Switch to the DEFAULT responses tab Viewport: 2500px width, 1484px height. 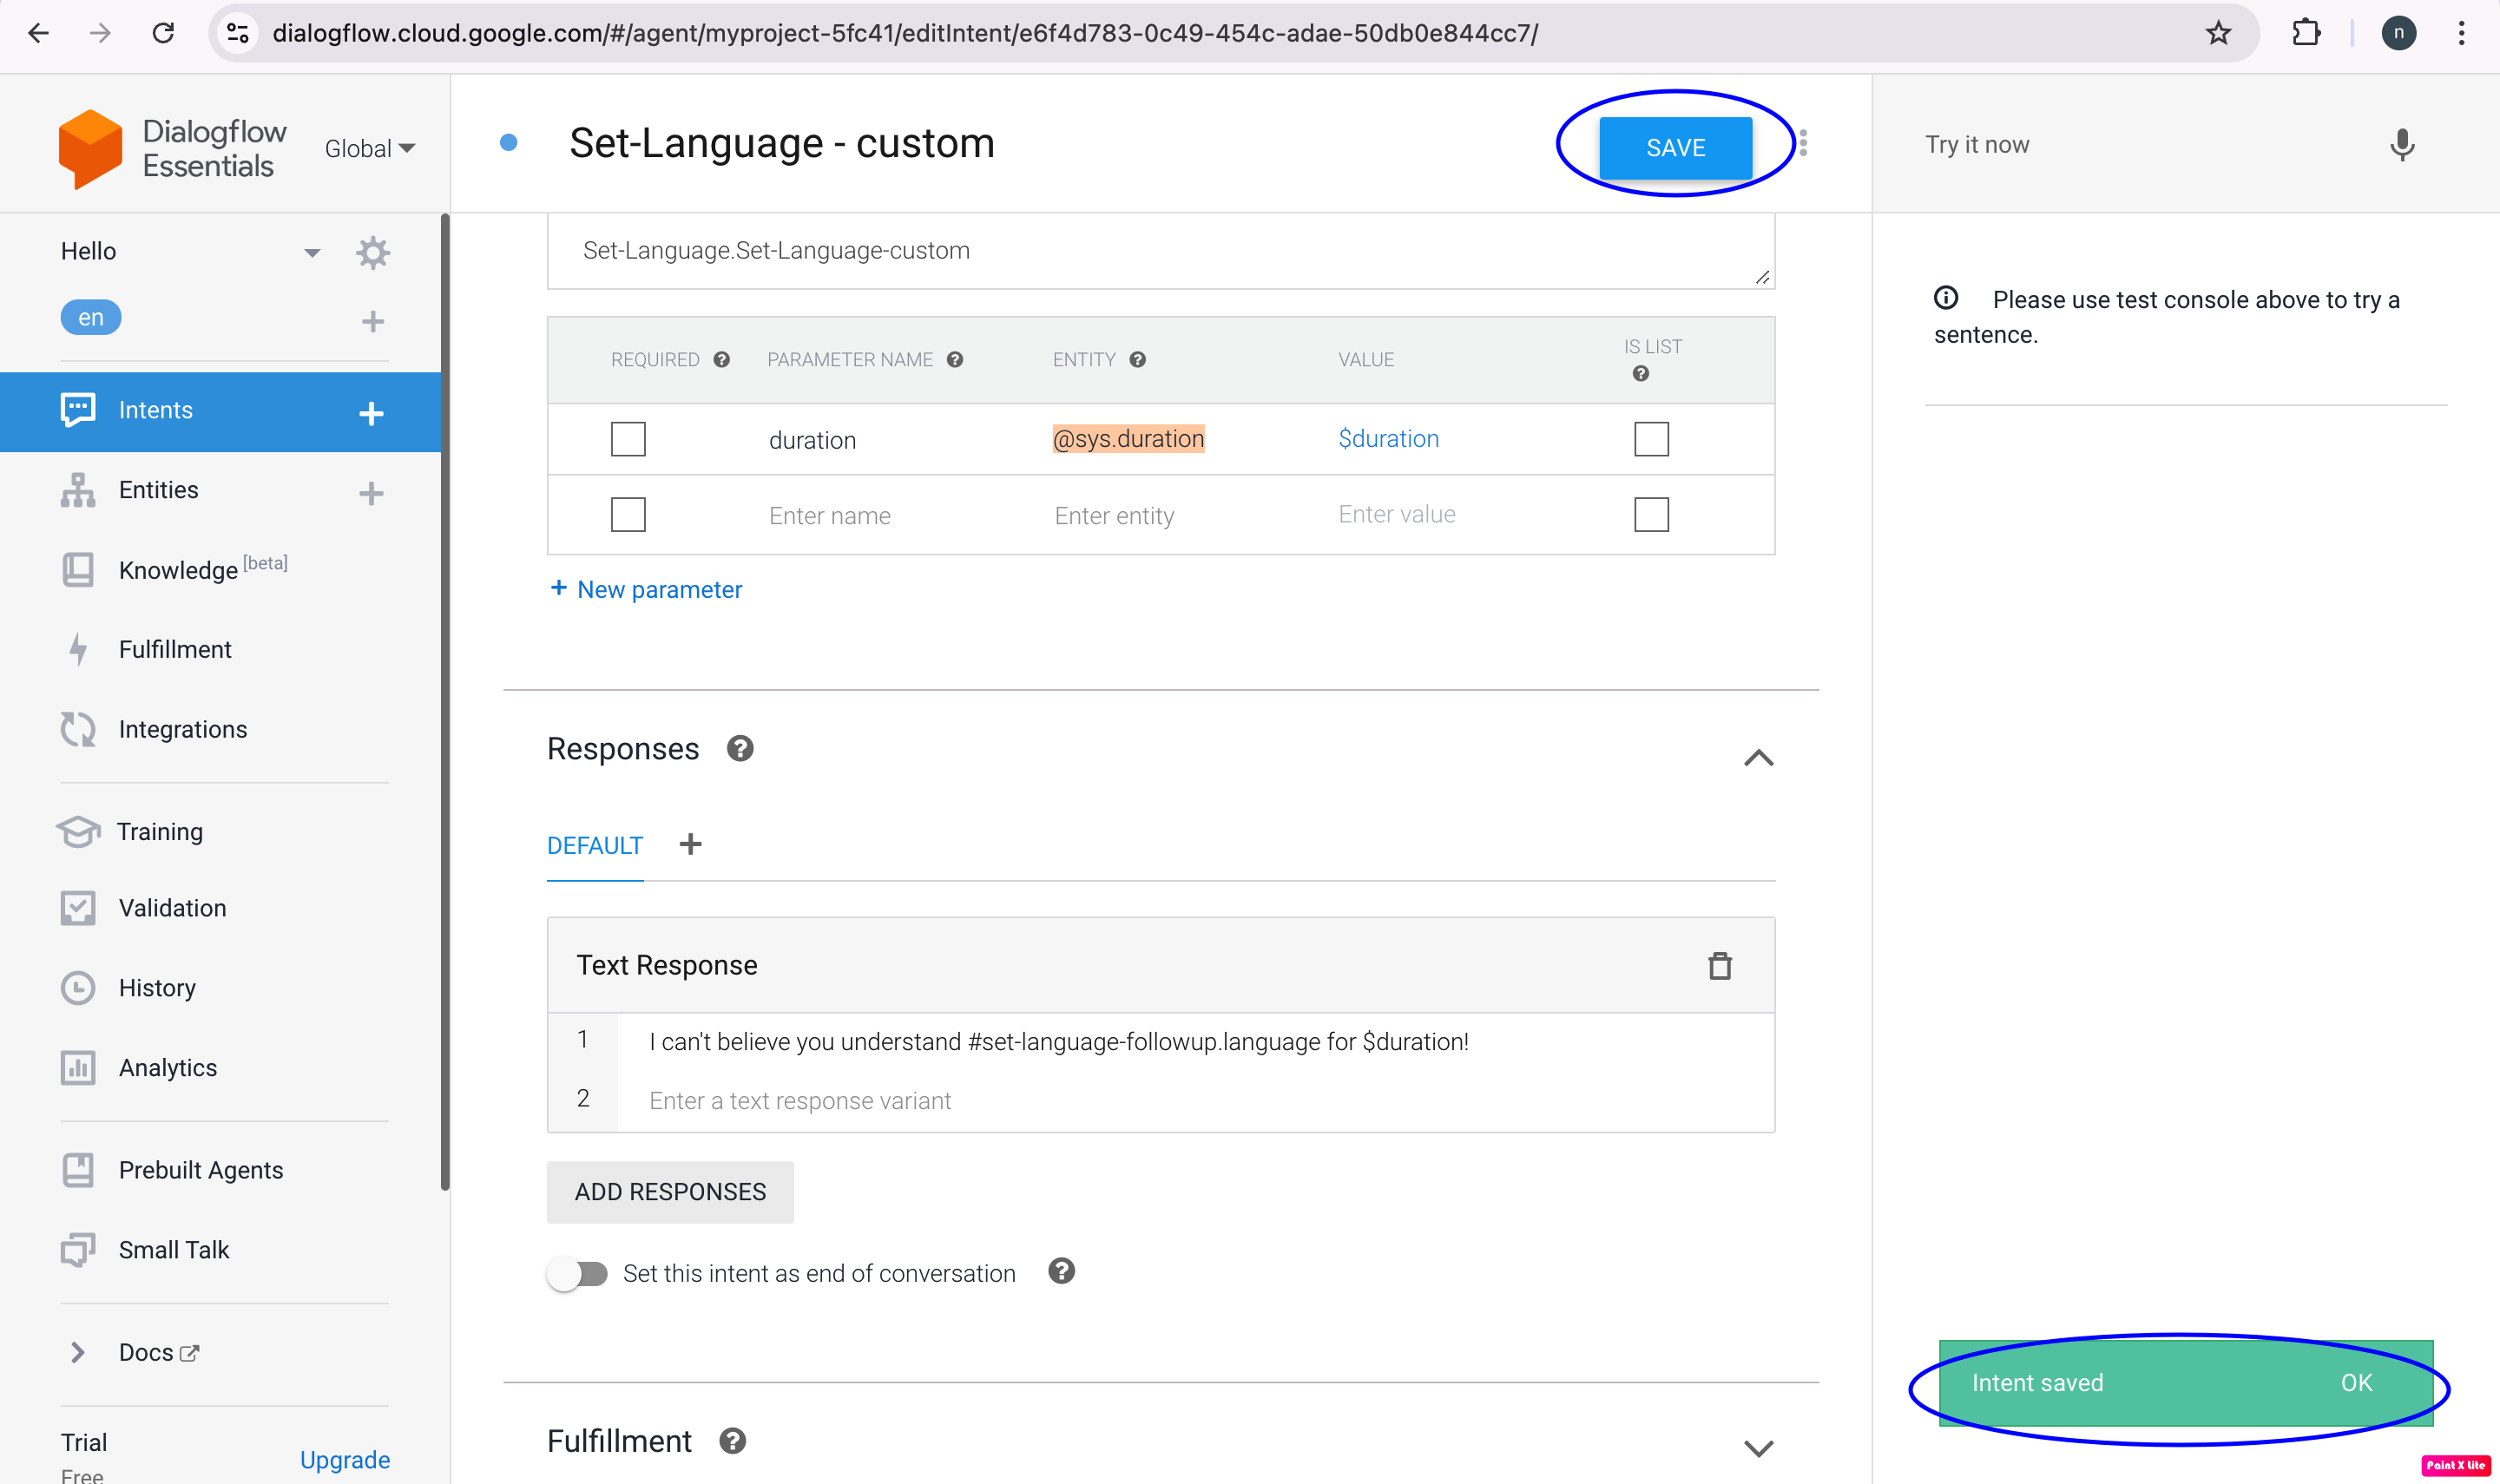click(594, 845)
